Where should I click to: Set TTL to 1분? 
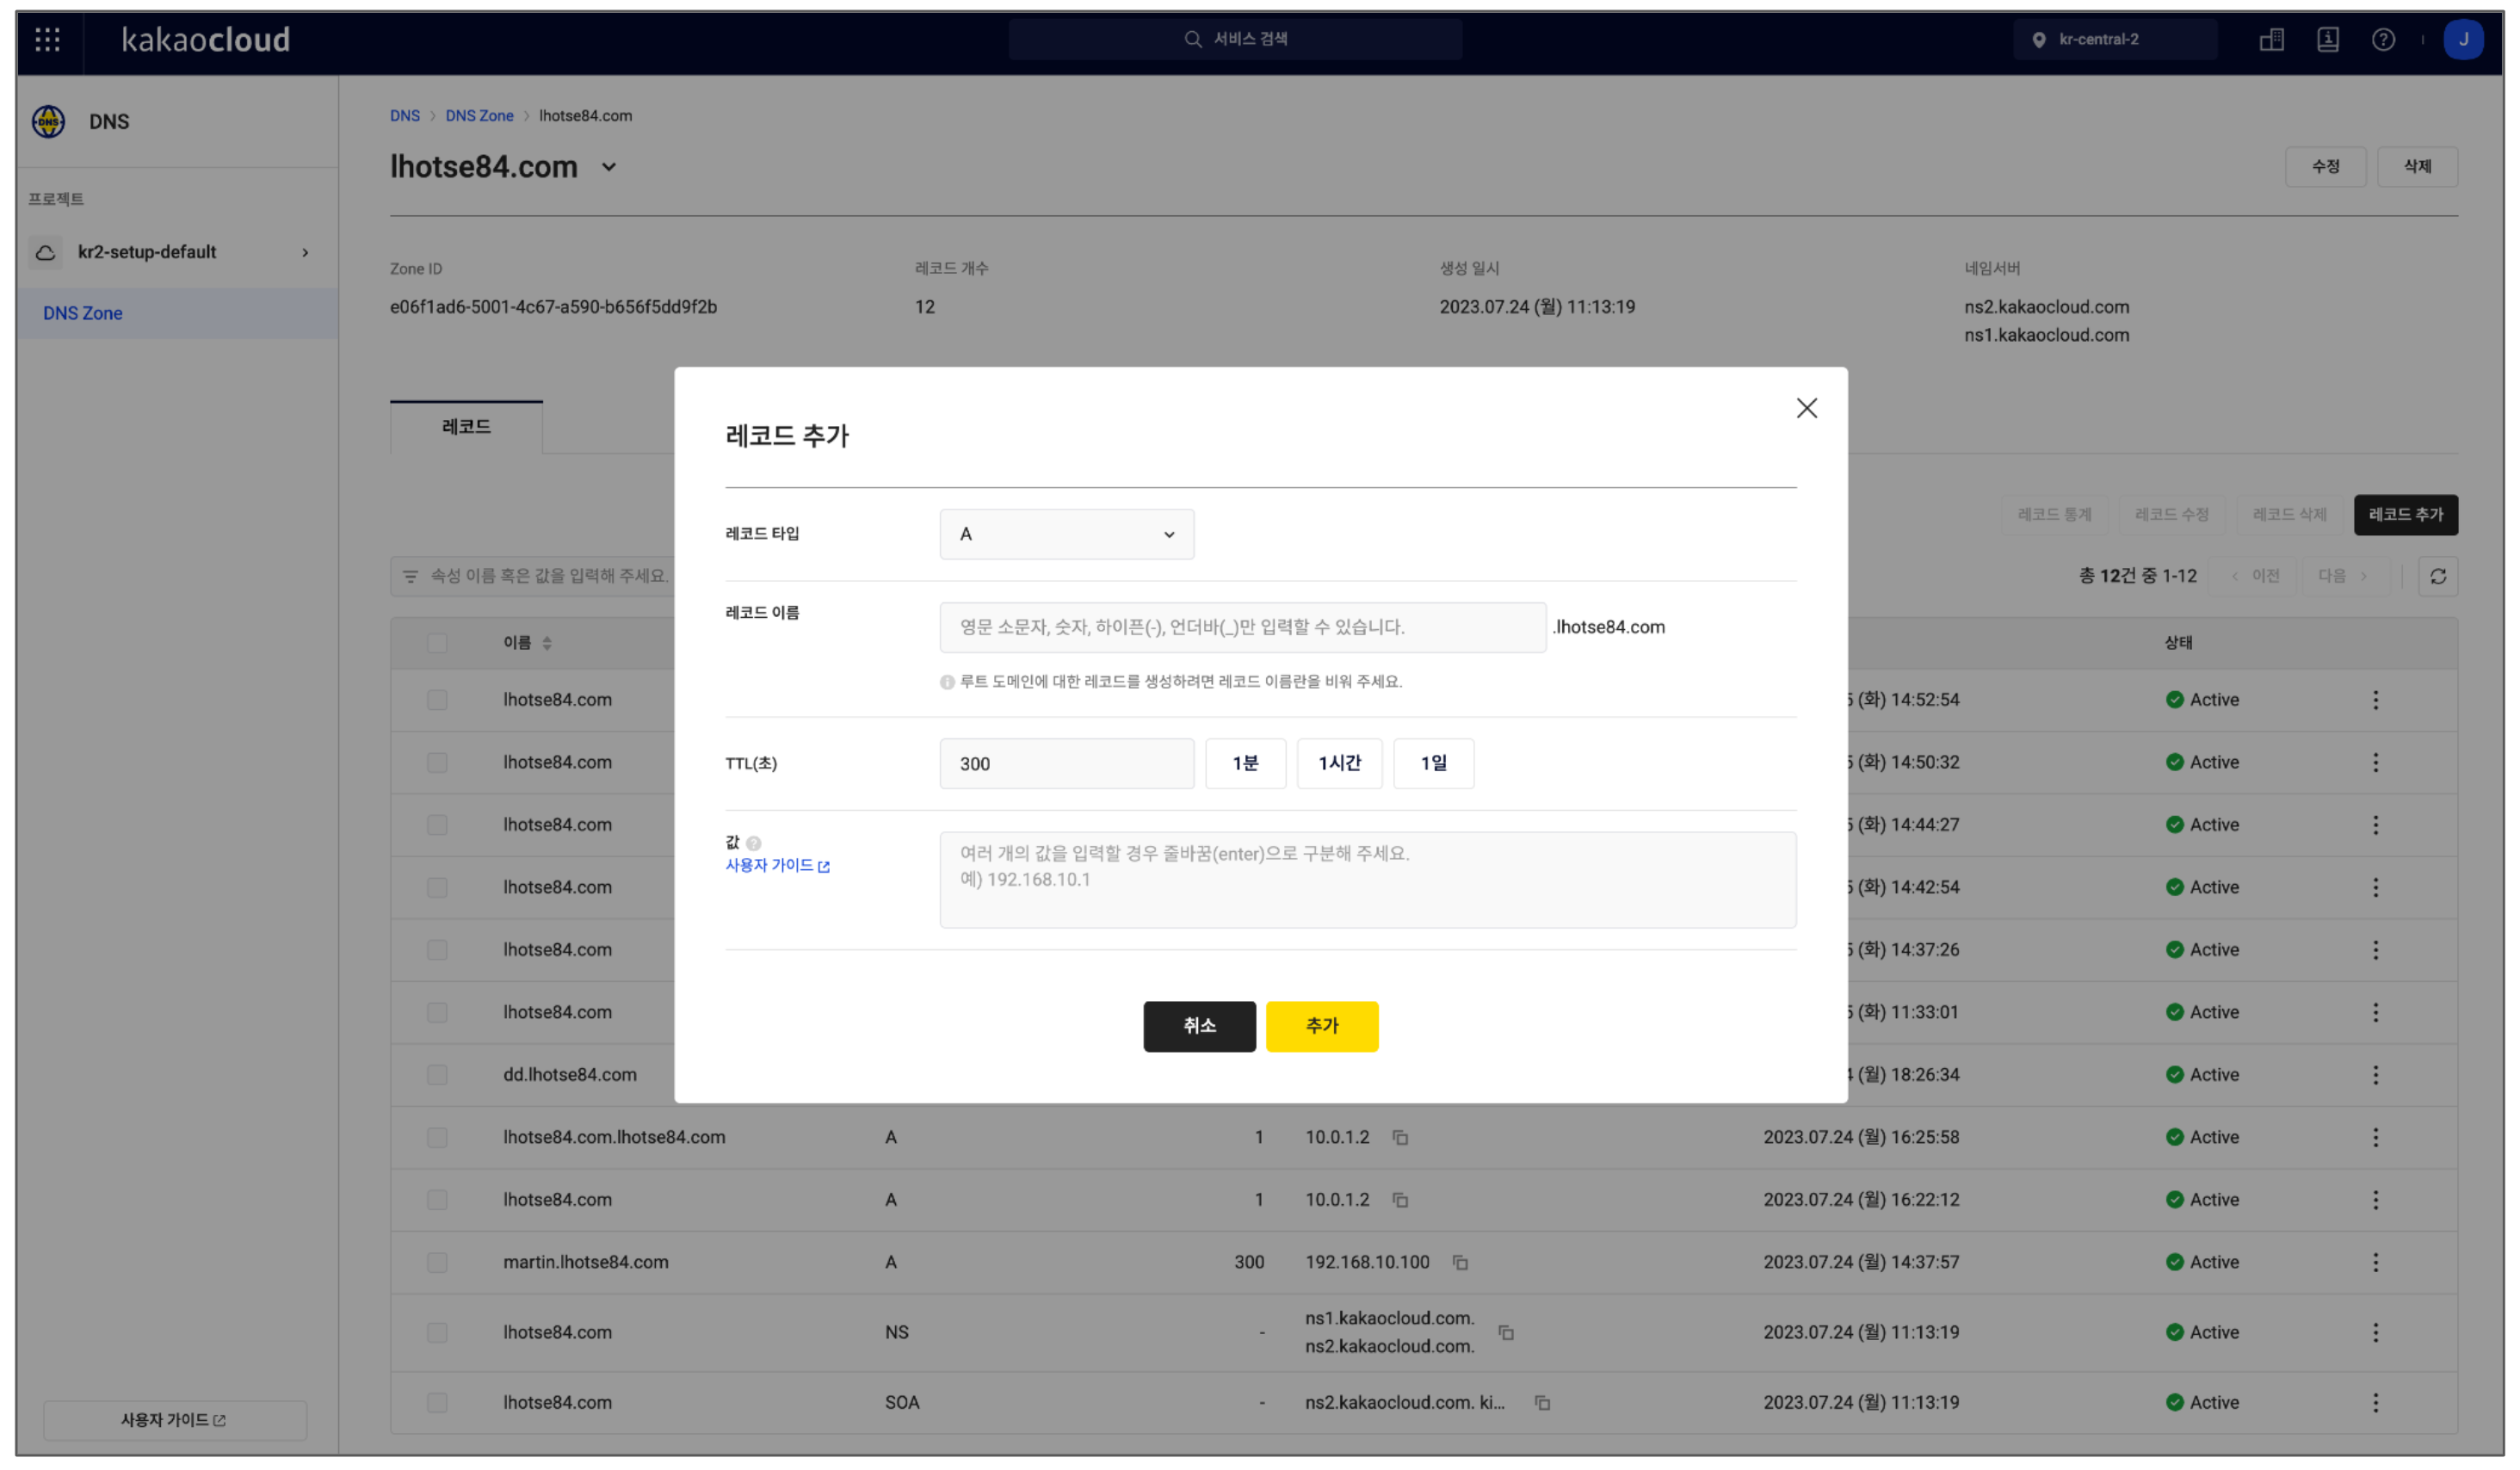click(x=1245, y=764)
